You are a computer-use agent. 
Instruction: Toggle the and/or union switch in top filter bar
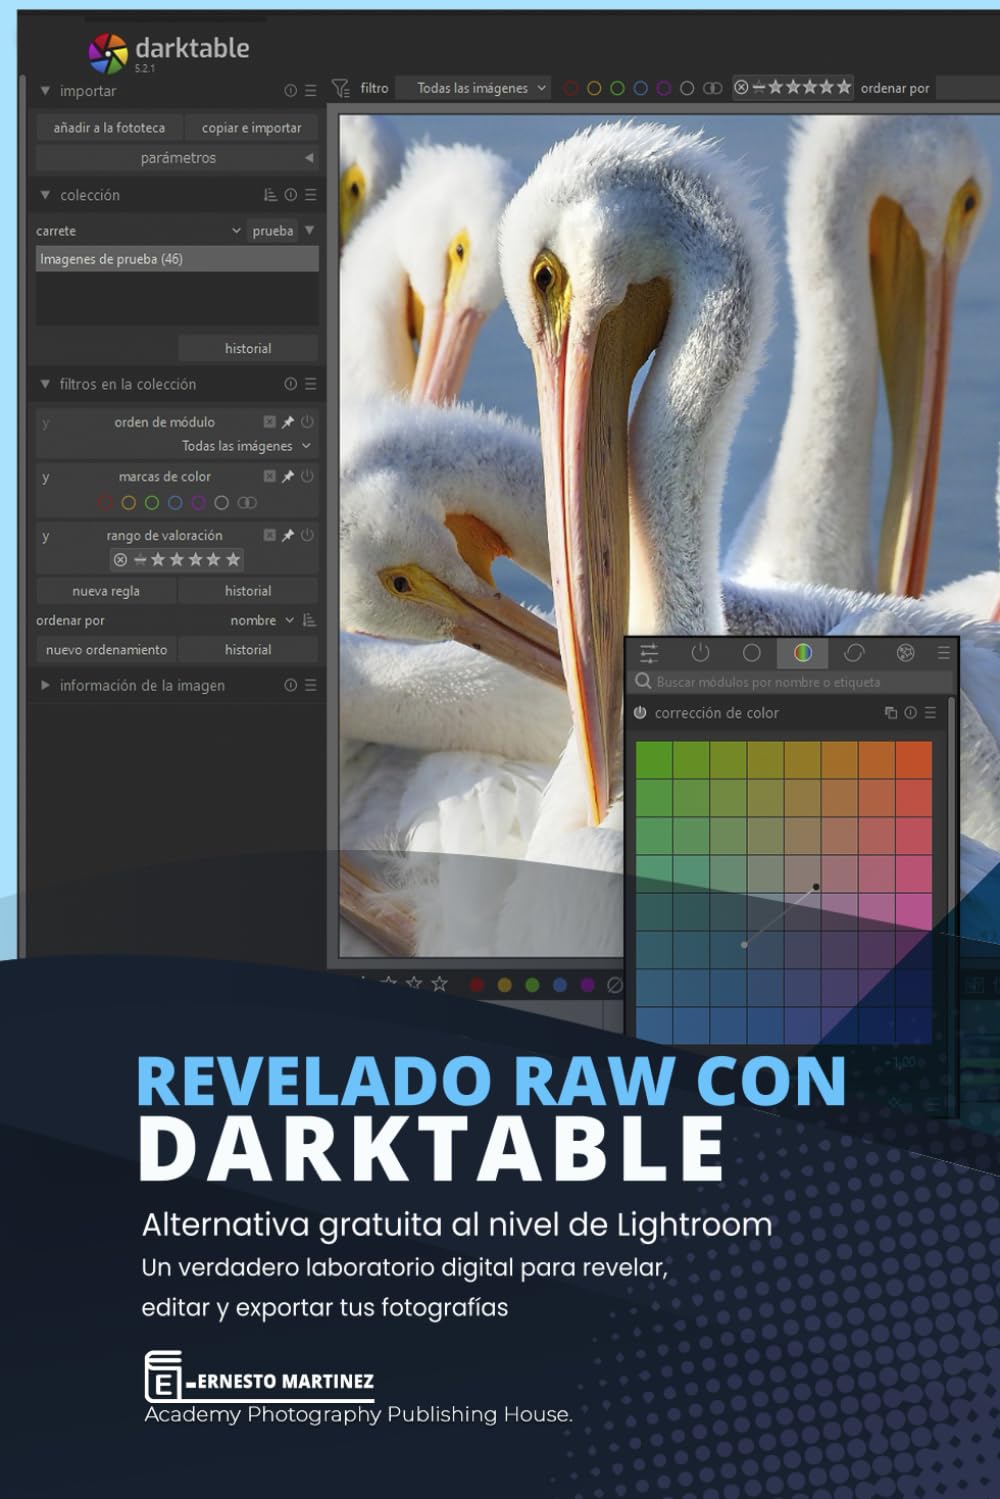tap(712, 88)
